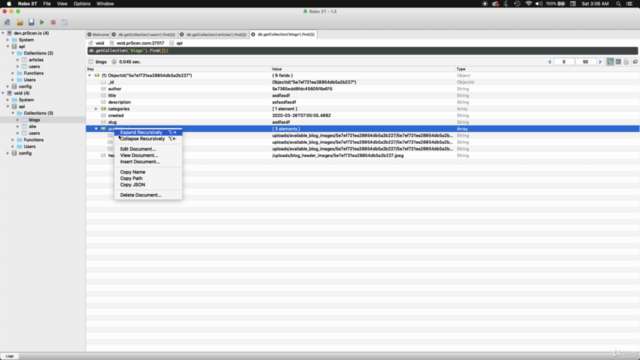Open the volume control menu bar icon
This screenshot has height=360, width=640.
pos(539,4)
